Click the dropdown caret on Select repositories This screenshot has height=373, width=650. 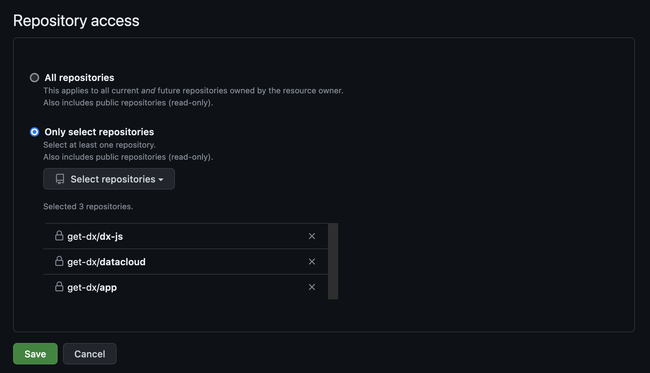[161, 180]
